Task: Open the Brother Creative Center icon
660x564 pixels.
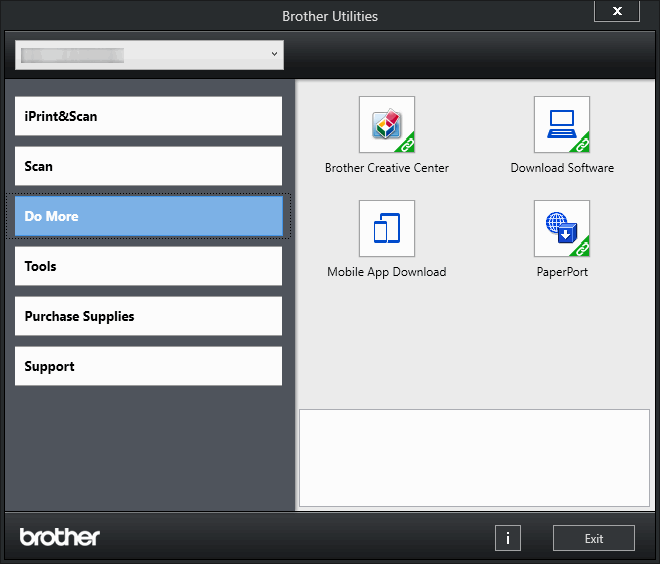Action: tap(386, 125)
